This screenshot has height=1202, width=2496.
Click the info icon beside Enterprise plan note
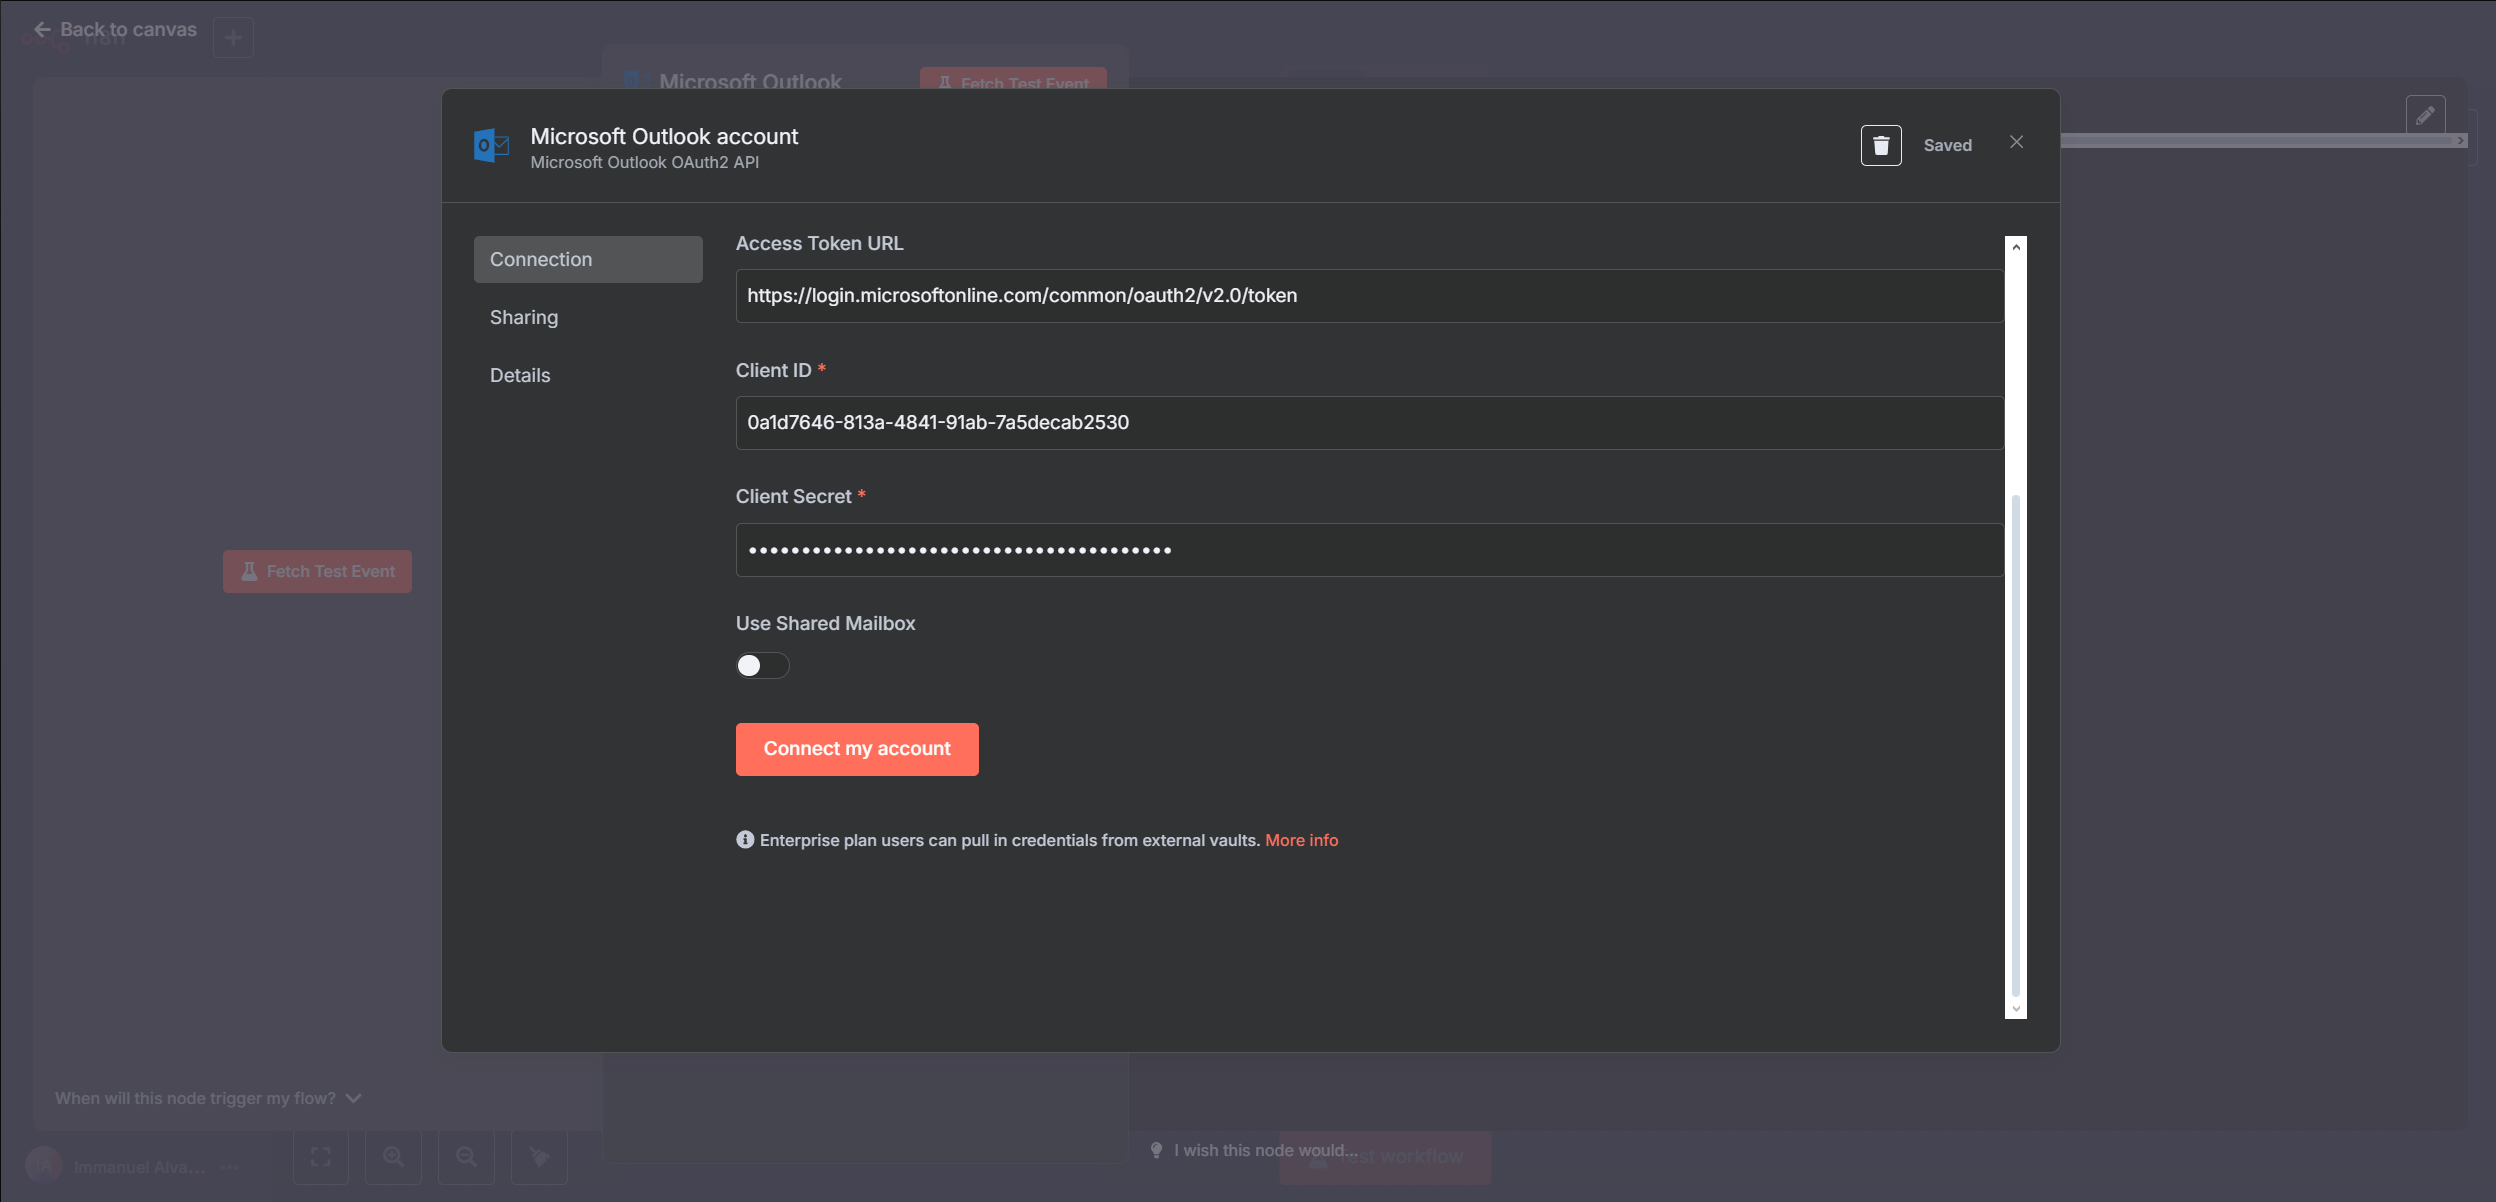click(745, 840)
